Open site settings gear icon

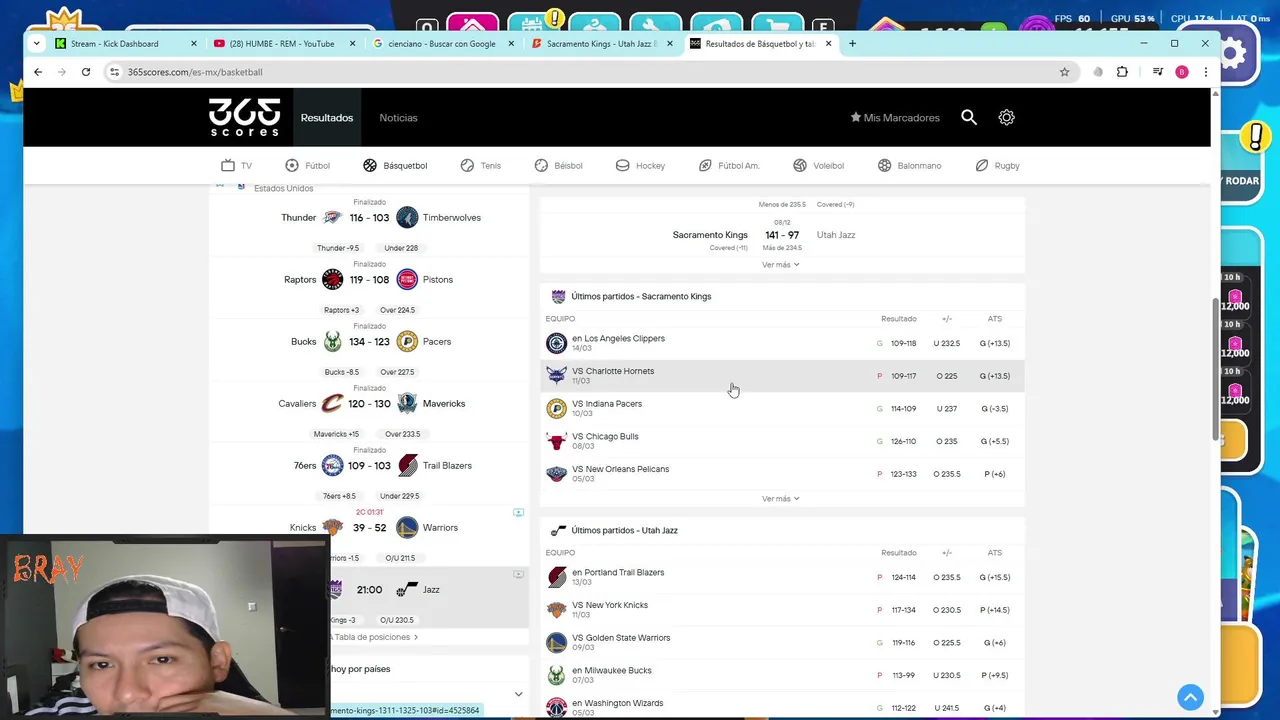coord(1006,117)
